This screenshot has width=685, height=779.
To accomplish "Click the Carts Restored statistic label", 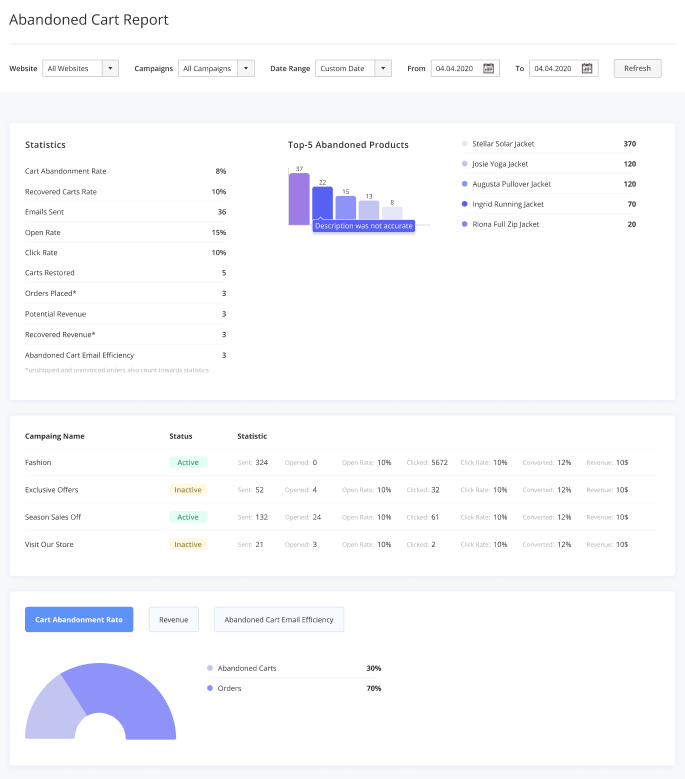I will (x=50, y=272).
